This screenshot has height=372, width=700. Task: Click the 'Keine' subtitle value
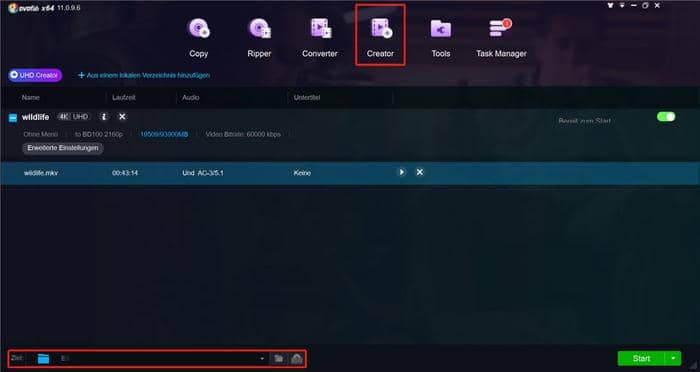coord(302,173)
